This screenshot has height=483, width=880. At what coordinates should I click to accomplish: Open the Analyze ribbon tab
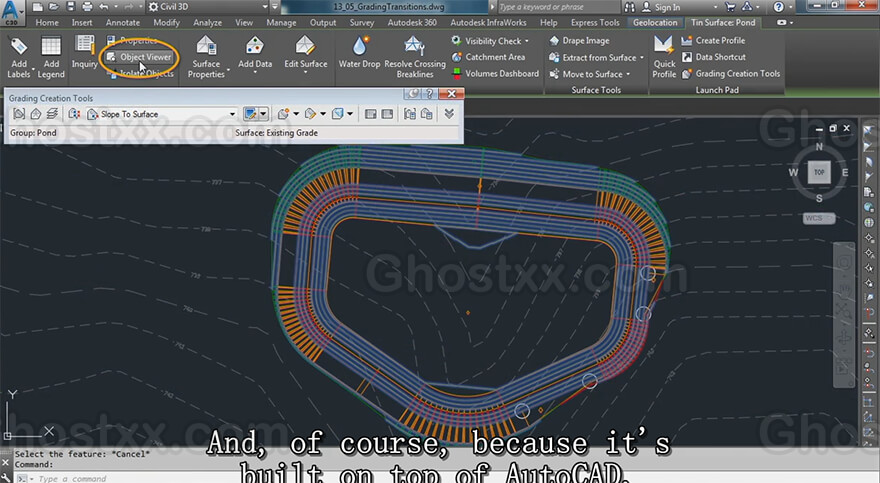[208, 22]
